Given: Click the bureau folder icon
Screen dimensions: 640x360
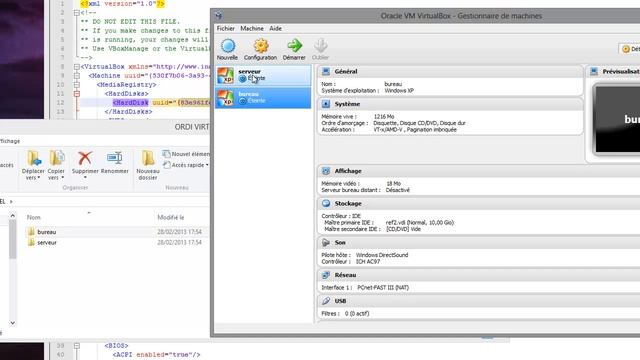Looking at the screenshot, I should [x=31, y=232].
